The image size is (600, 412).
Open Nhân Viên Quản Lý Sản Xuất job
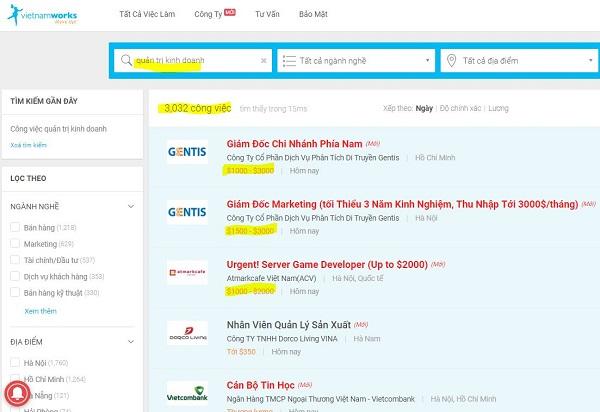tap(289, 325)
